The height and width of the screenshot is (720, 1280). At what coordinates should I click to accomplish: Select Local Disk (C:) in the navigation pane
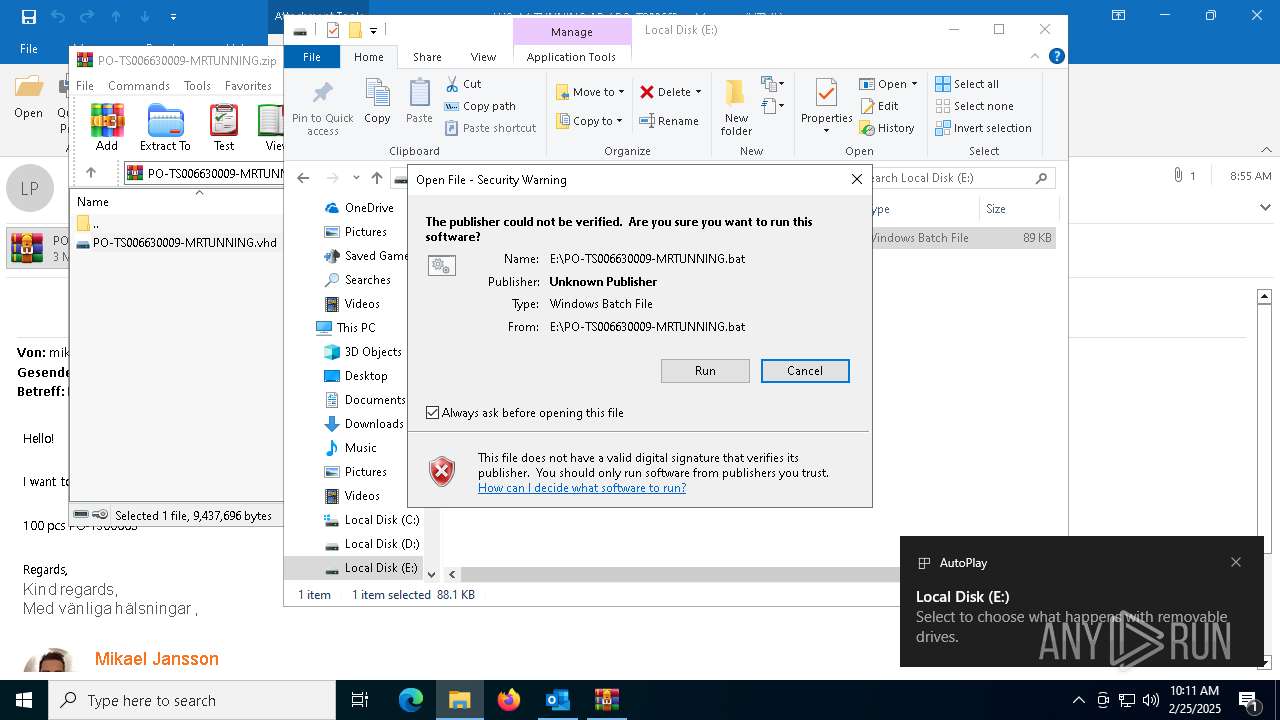[x=371, y=520]
